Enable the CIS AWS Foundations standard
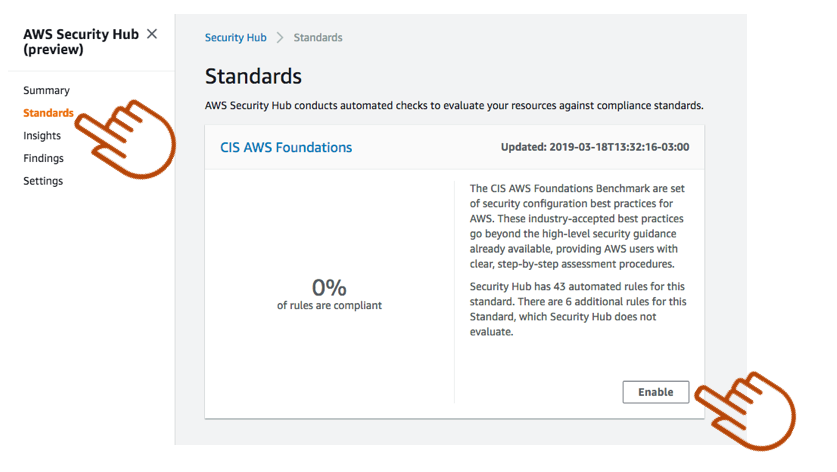Viewport: 837px width, 472px height. [655, 392]
